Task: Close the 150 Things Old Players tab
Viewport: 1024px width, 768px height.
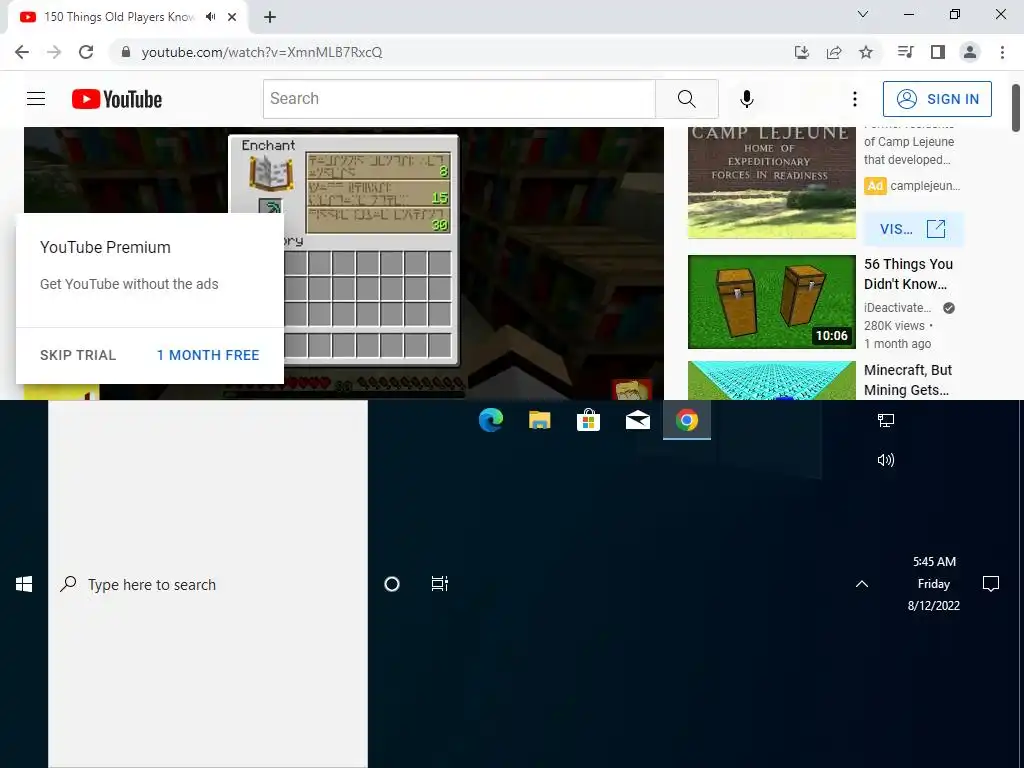Action: coord(232,17)
